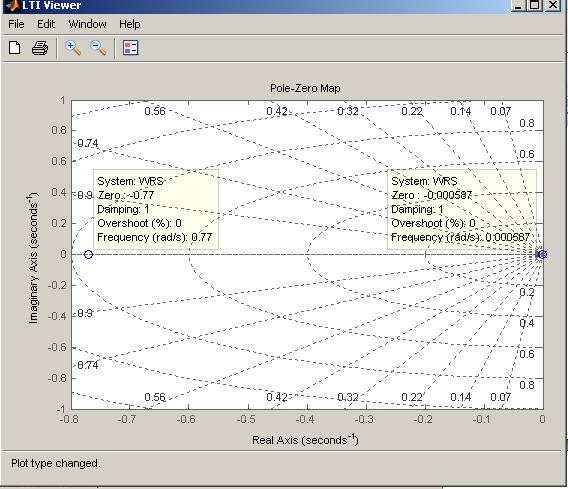Open the Window menu

pos(88,24)
